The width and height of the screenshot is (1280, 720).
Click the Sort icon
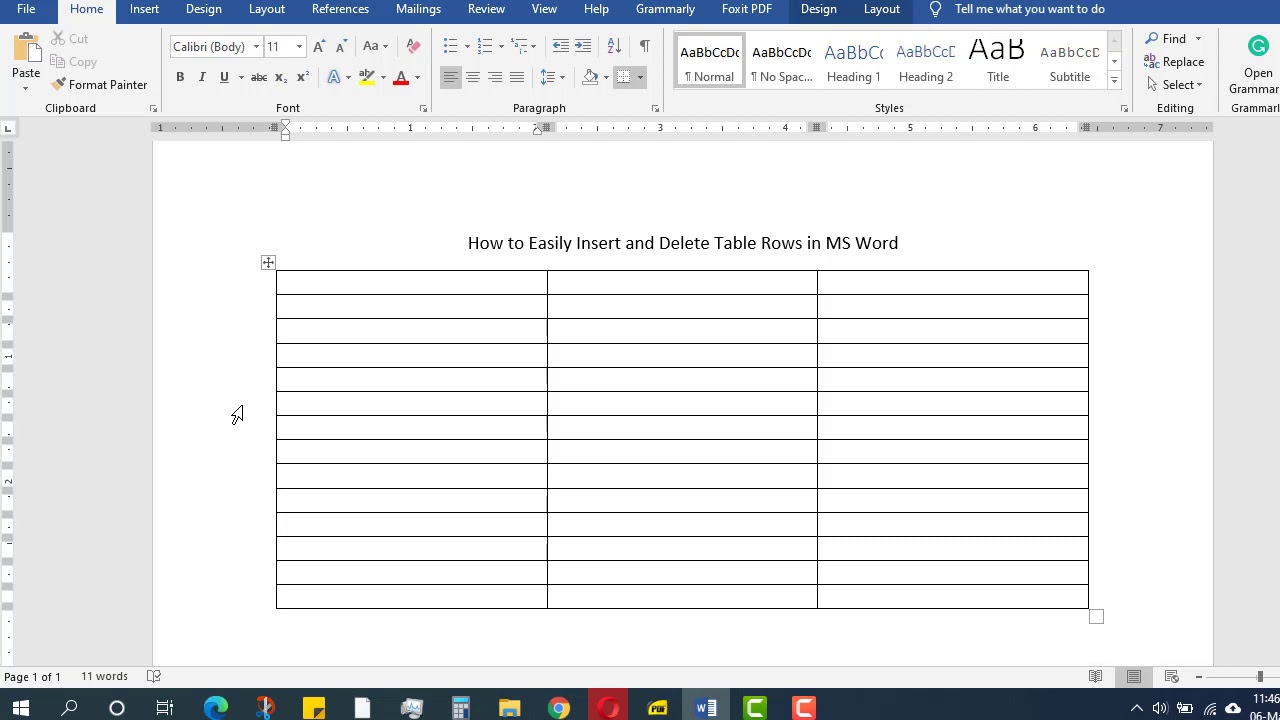click(x=614, y=46)
